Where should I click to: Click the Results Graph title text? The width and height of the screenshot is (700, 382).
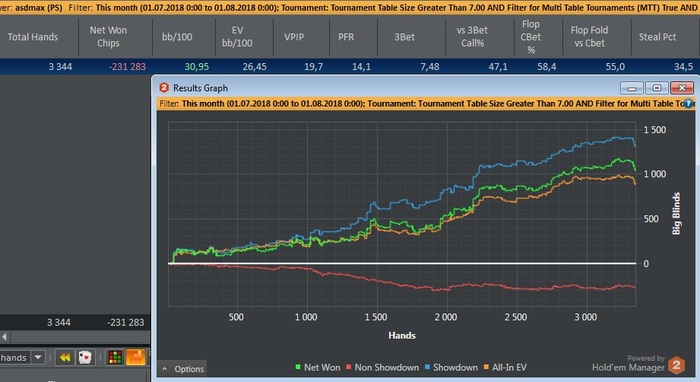pos(200,88)
